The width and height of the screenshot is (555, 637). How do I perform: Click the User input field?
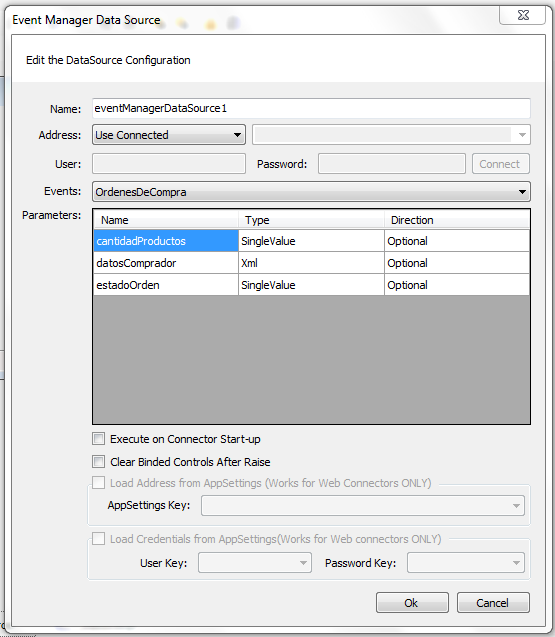pyautogui.click(x=169, y=164)
